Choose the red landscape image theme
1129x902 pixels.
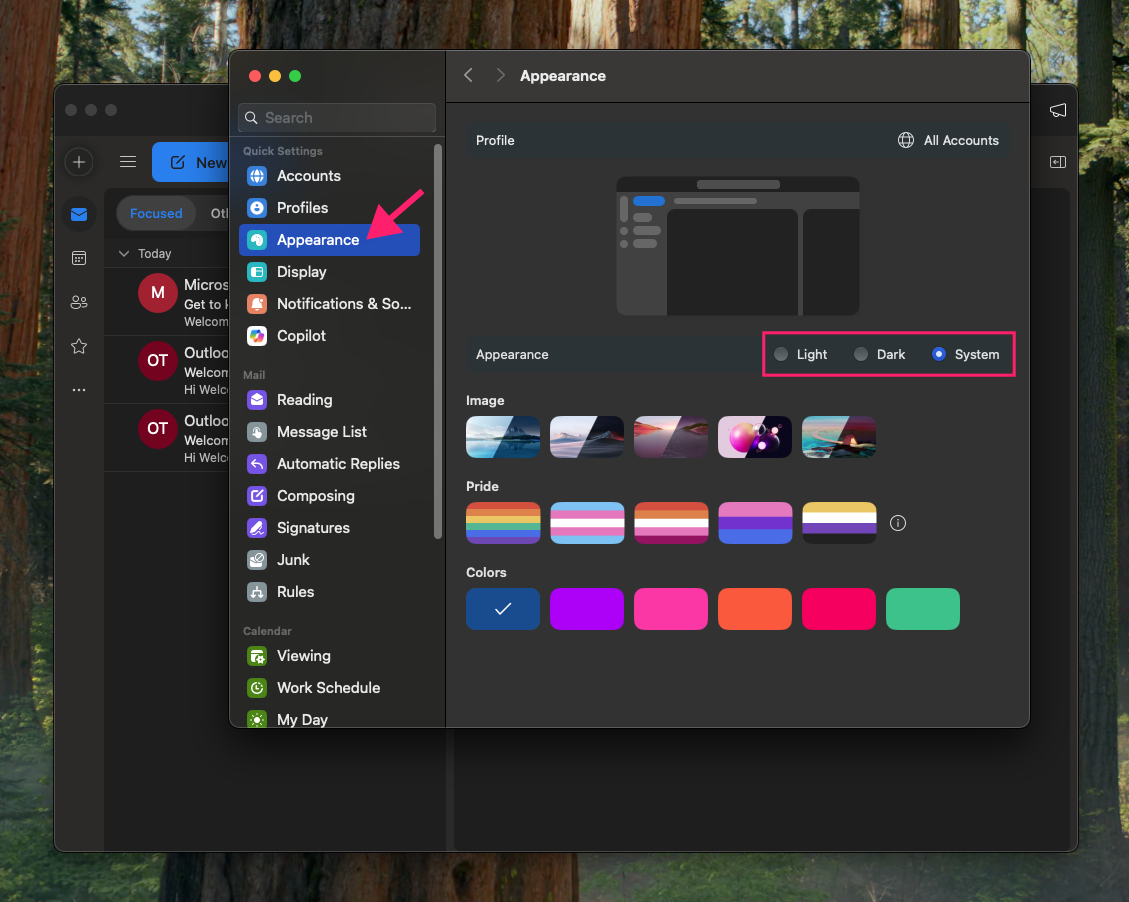(671, 437)
